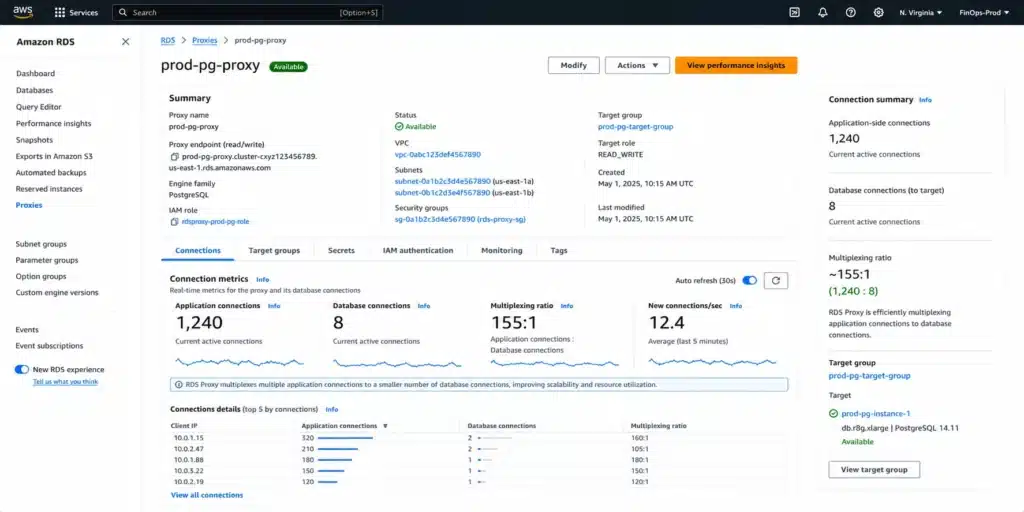The height and width of the screenshot is (512, 1024).
Task: Click the green check beside prod-pg-instance-1
Action: pos(833,413)
